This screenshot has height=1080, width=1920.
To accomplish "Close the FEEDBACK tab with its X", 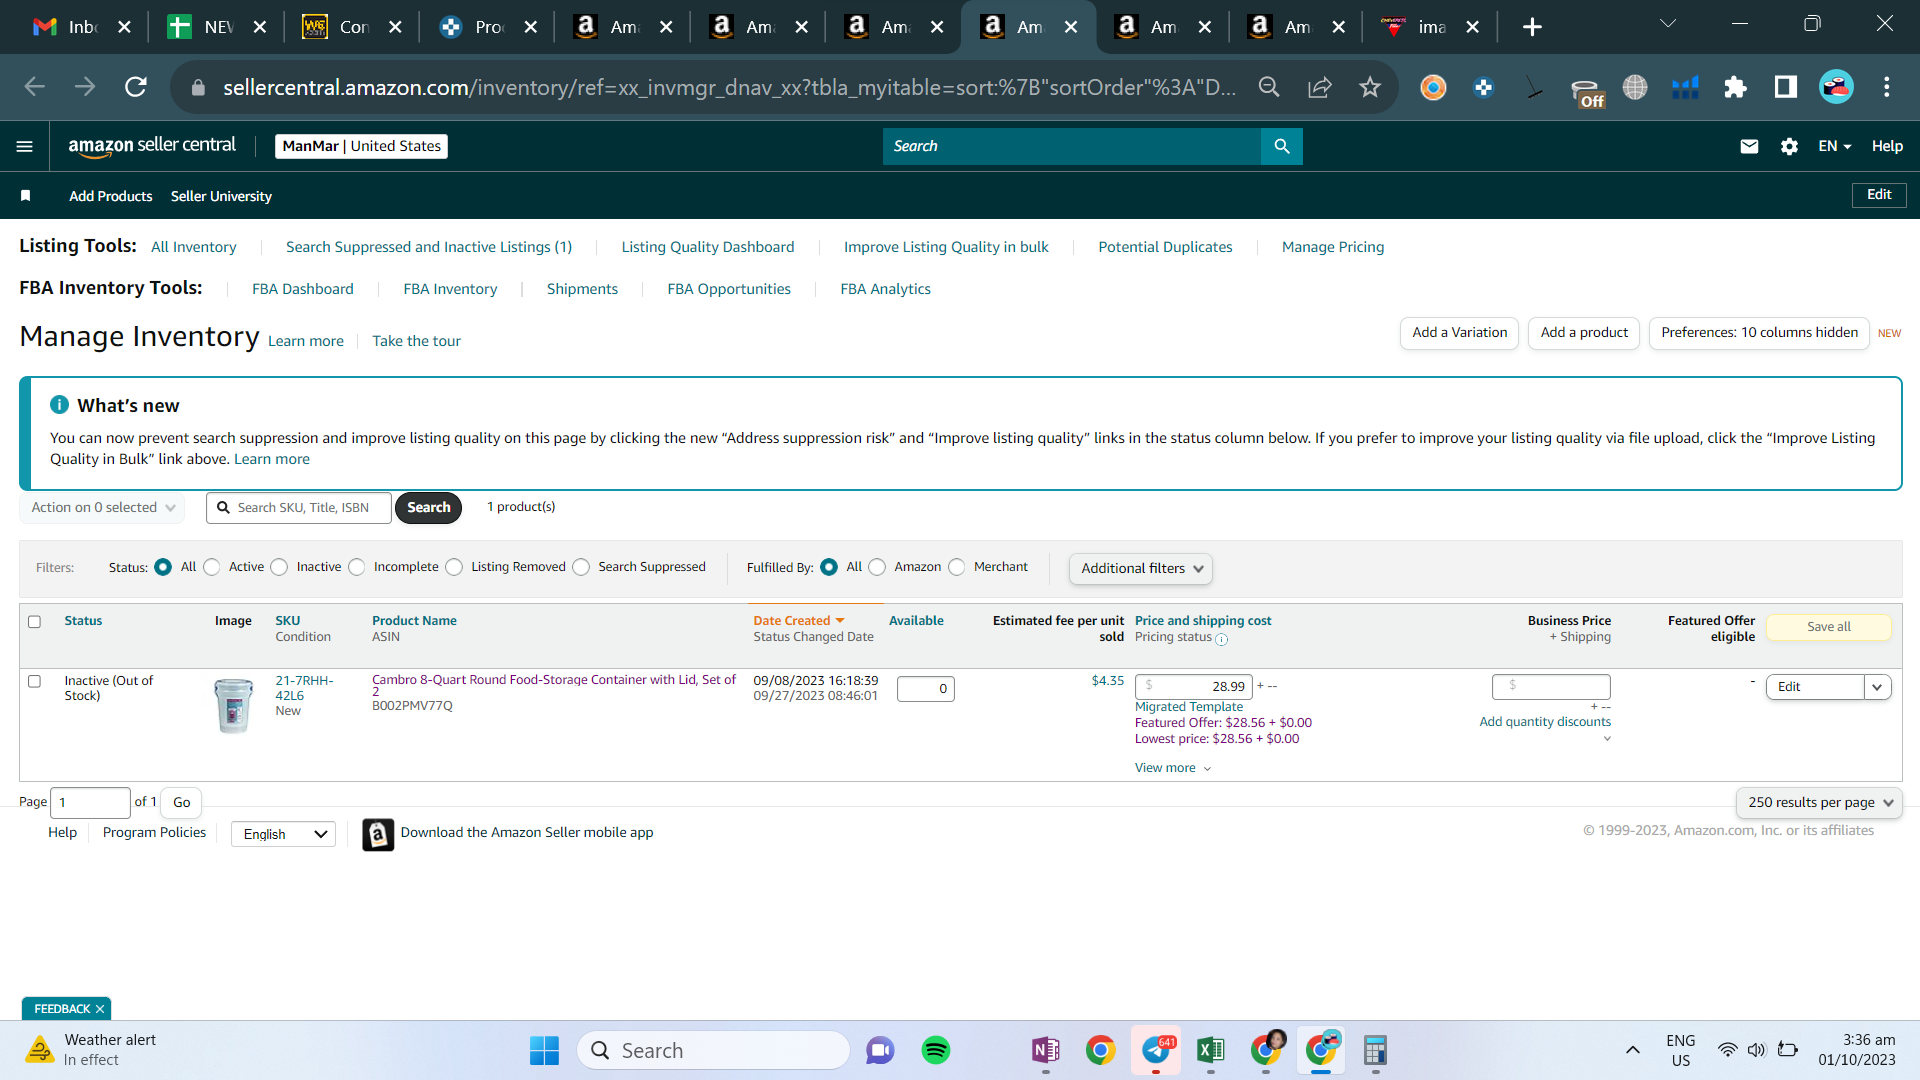I will [100, 1009].
